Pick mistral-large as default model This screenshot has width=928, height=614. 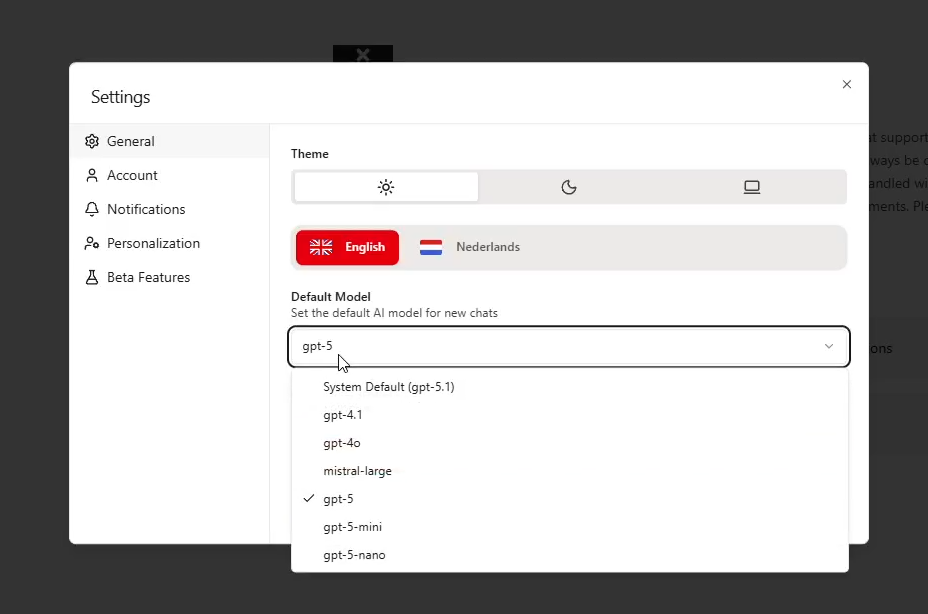tap(357, 471)
